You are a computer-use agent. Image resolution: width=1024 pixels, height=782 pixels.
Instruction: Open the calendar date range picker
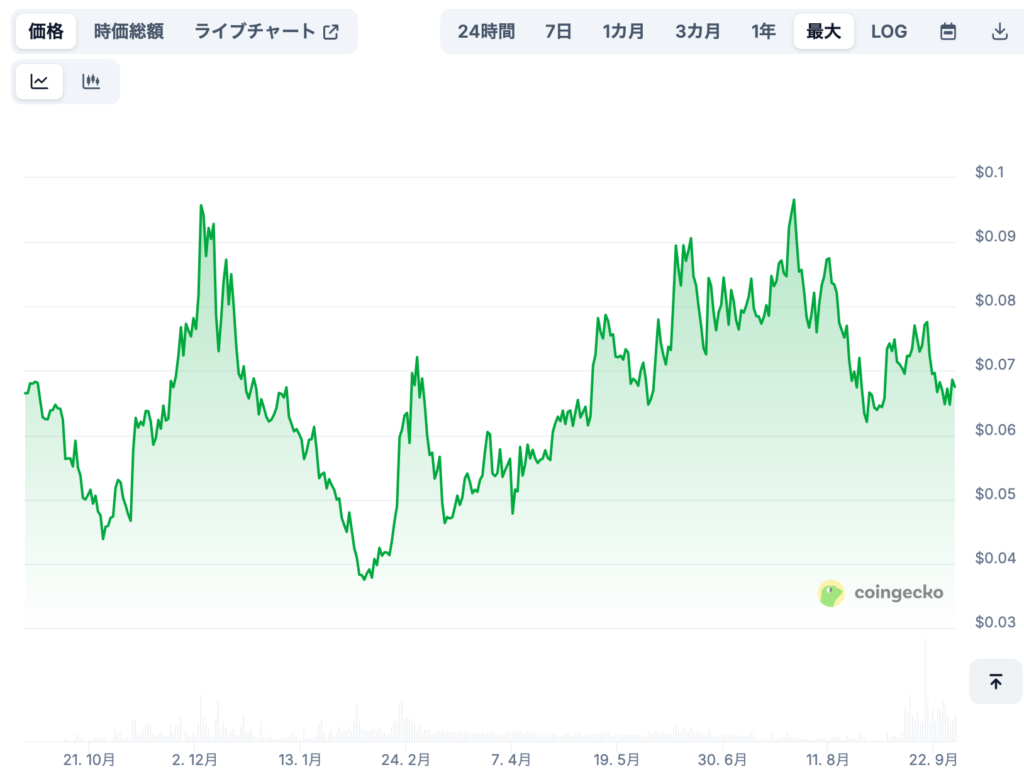click(948, 31)
